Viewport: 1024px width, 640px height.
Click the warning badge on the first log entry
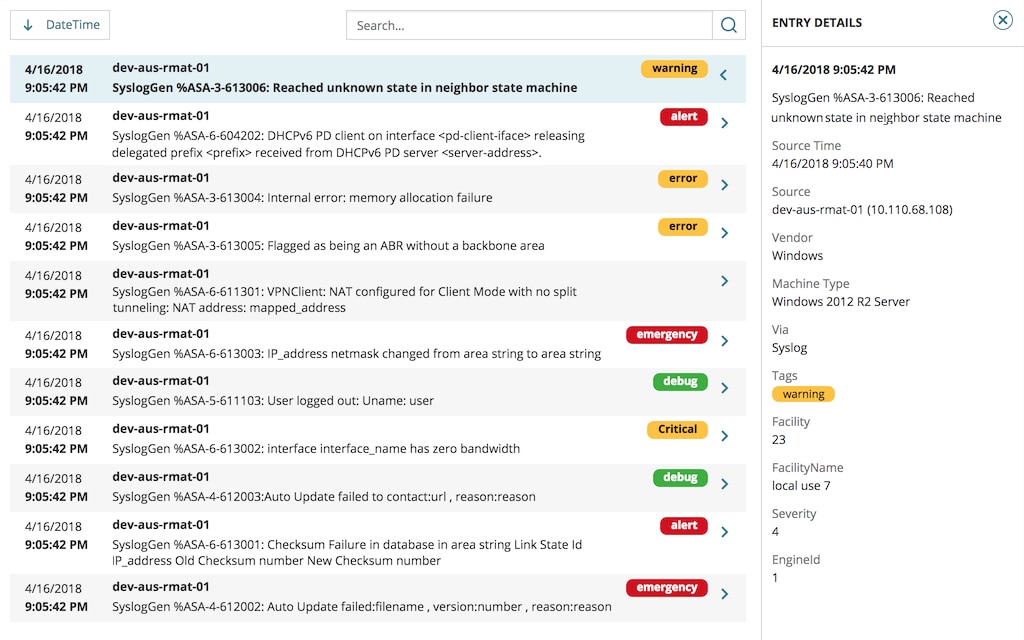(673, 68)
